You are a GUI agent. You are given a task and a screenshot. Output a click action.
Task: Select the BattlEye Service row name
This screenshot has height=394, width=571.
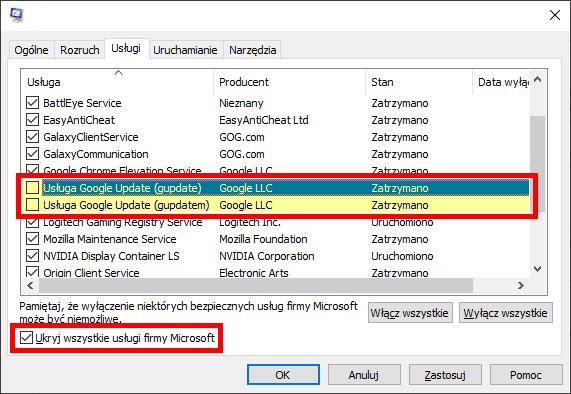coord(82,103)
